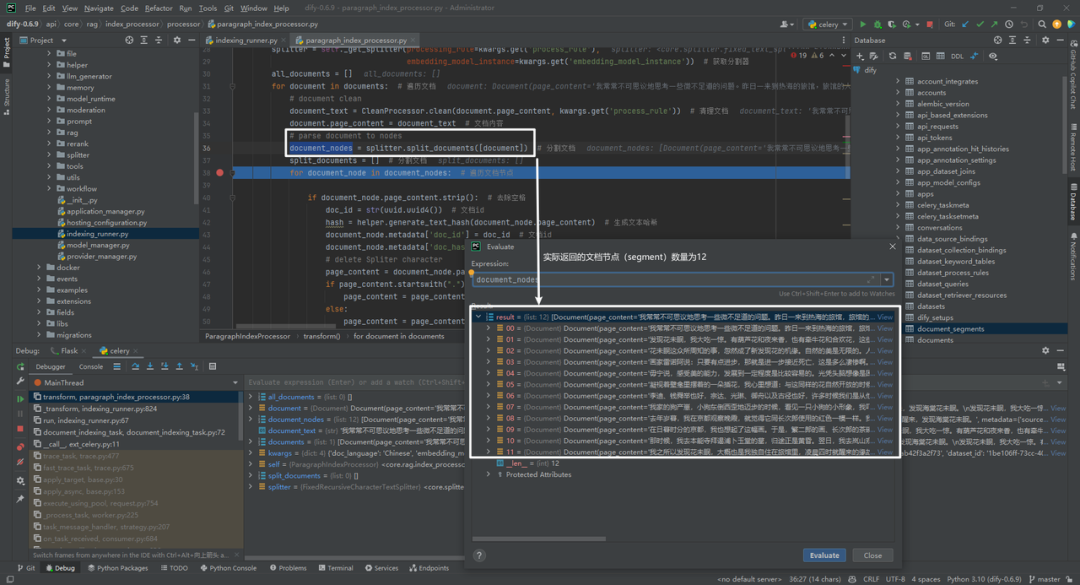This screenshot has height=585, width=1080.
Task: Click the Evaluate button
Action: click(x=824, y=555)
